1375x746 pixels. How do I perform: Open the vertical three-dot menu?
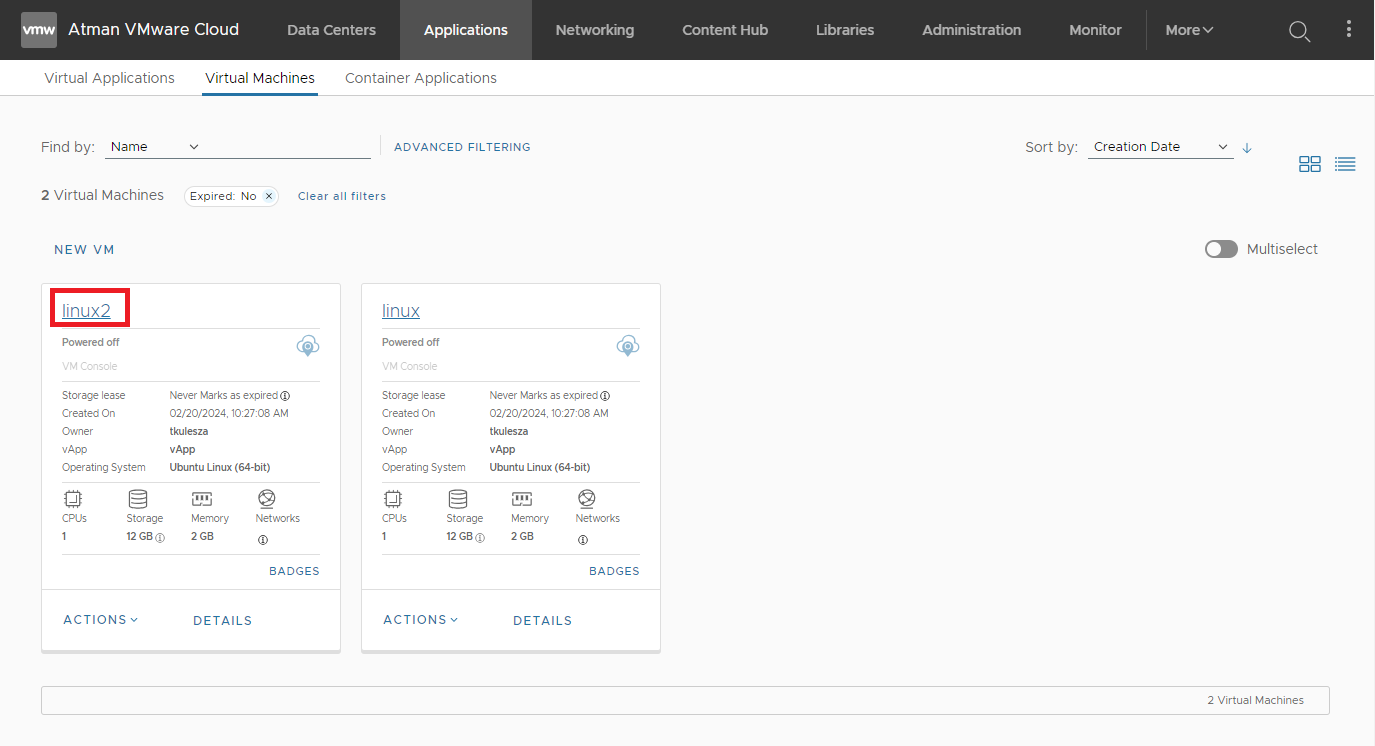pos(1348,30)
